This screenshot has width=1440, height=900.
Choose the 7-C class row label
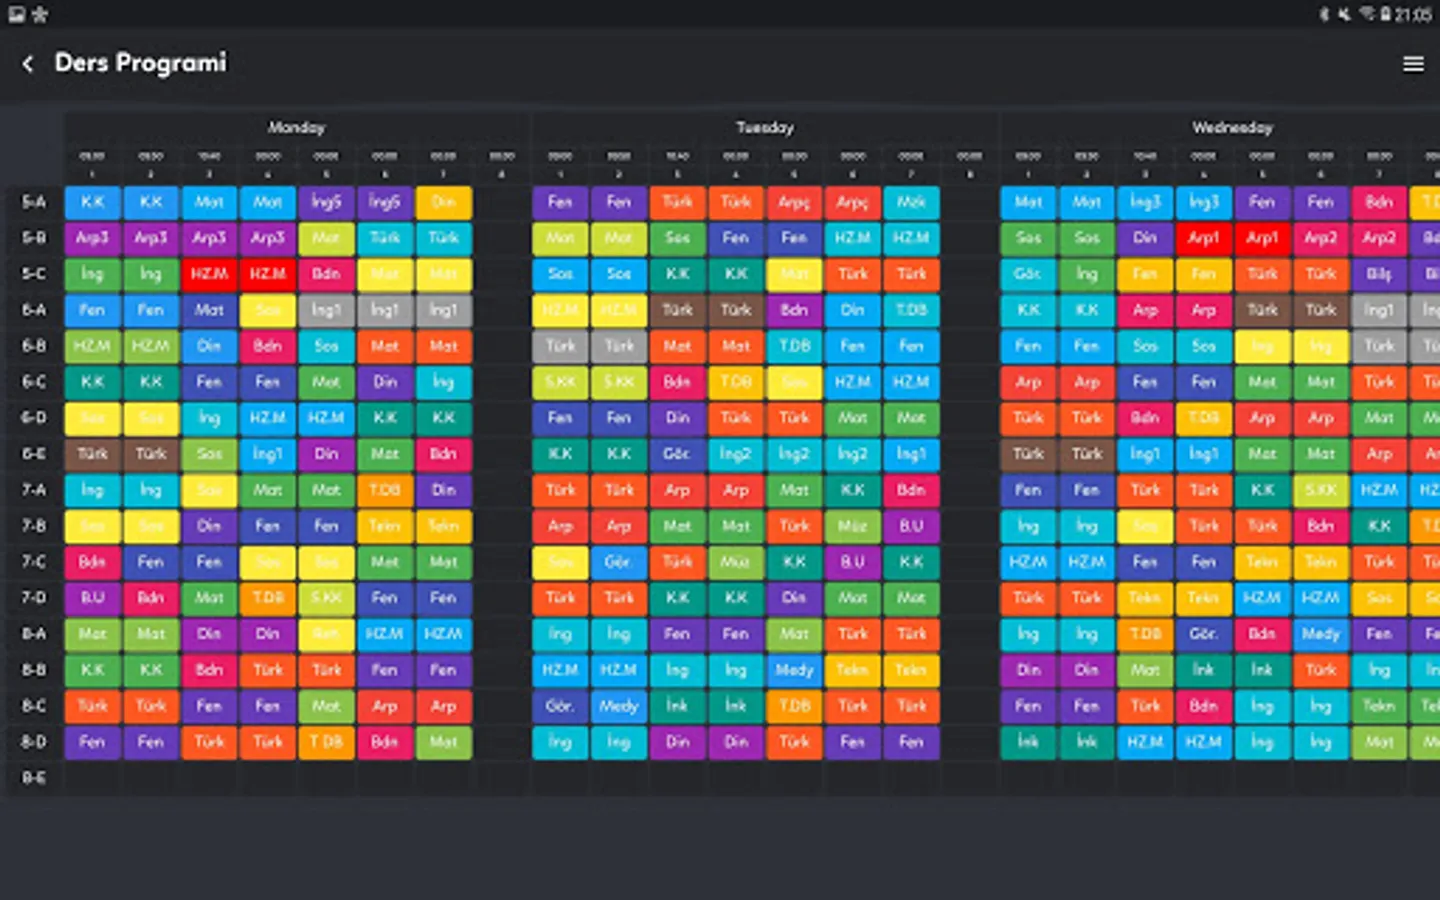click(34, 562)
